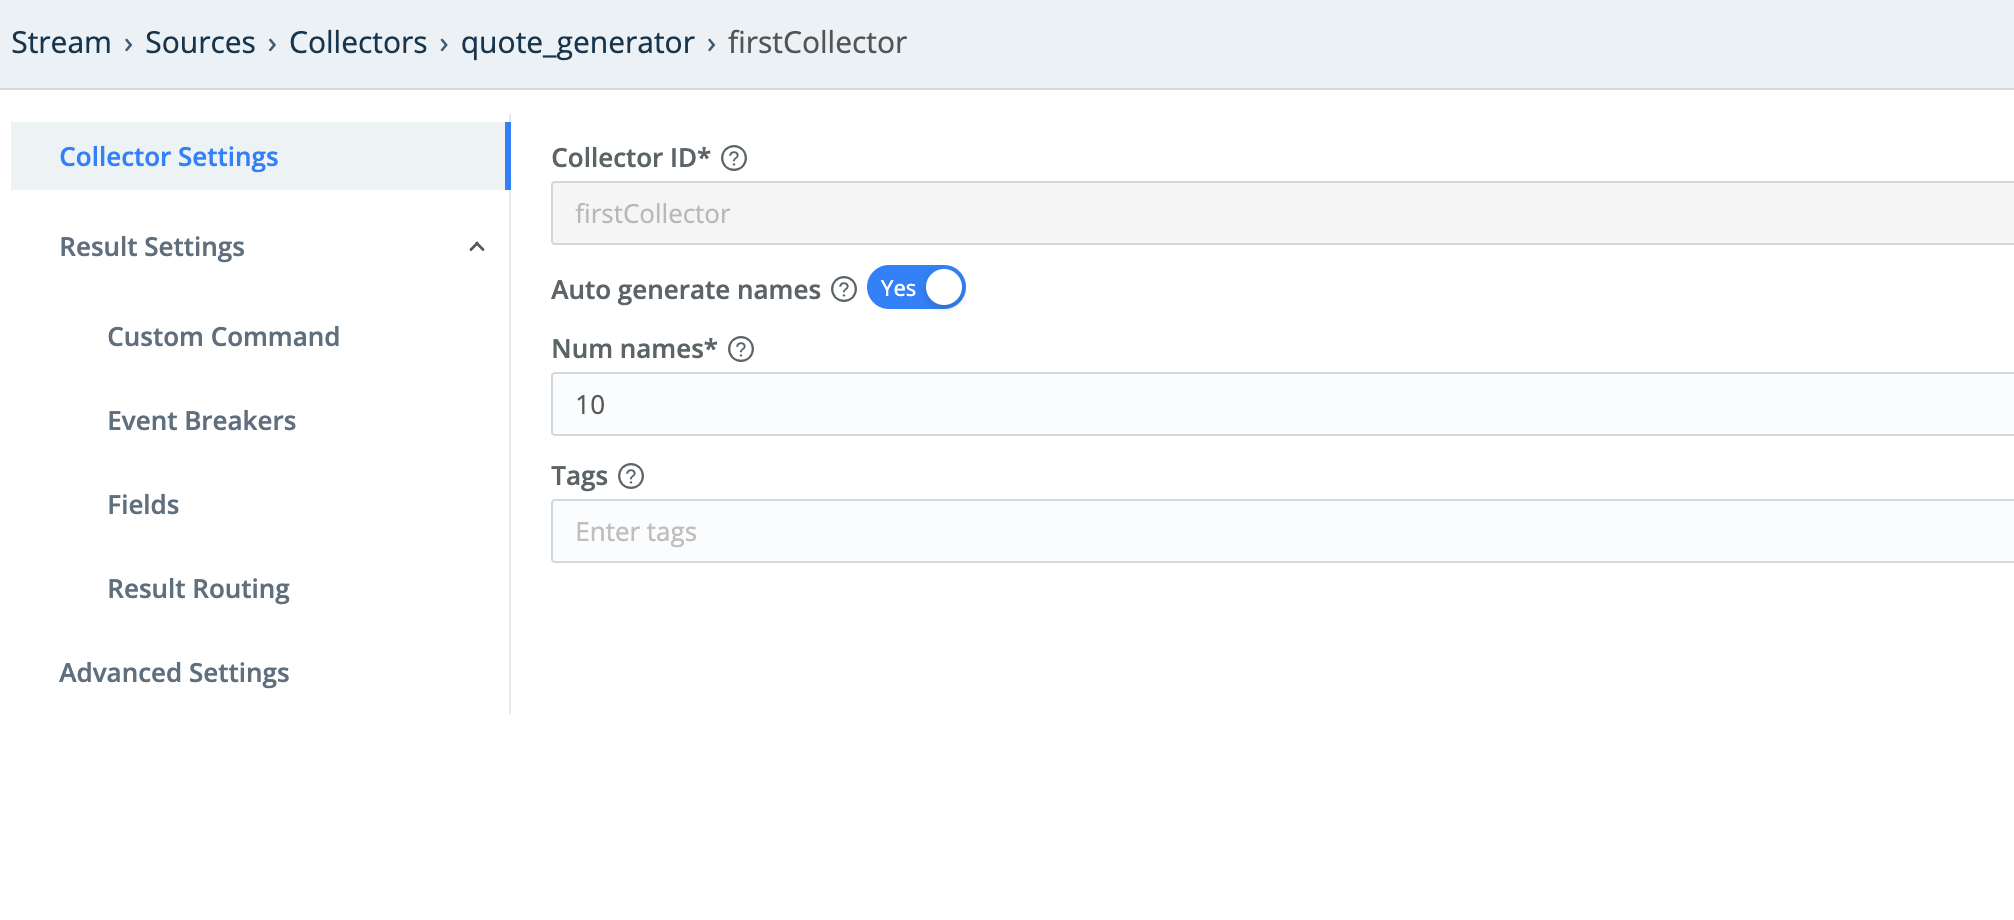Navigate to Sources via the breadcrumb
The width and height of the screenshot is (2014, 920).
pos(200,42)
